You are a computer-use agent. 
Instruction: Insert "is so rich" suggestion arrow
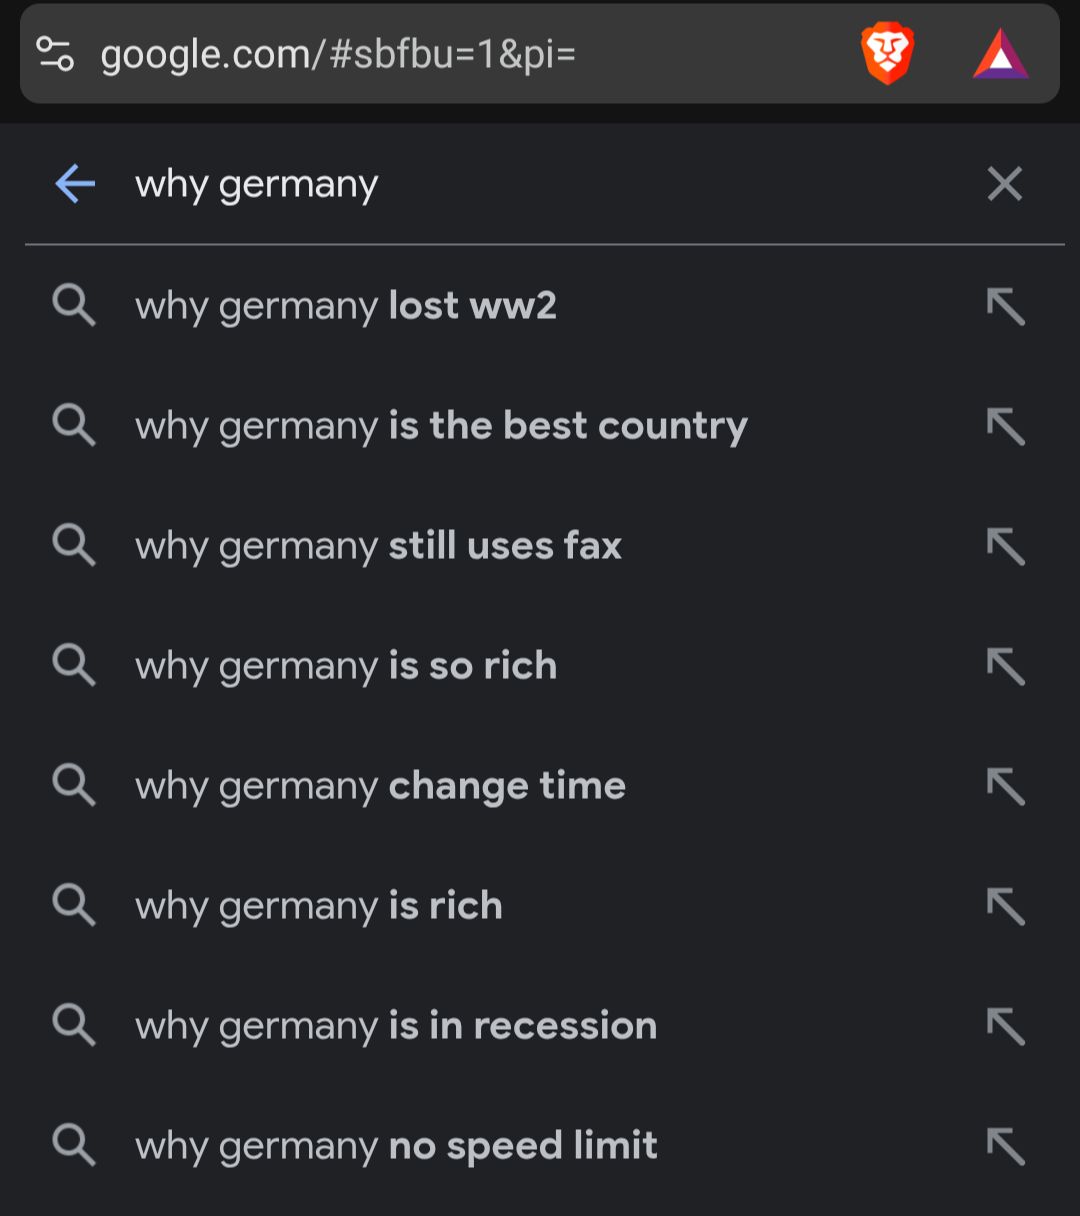1005,666
